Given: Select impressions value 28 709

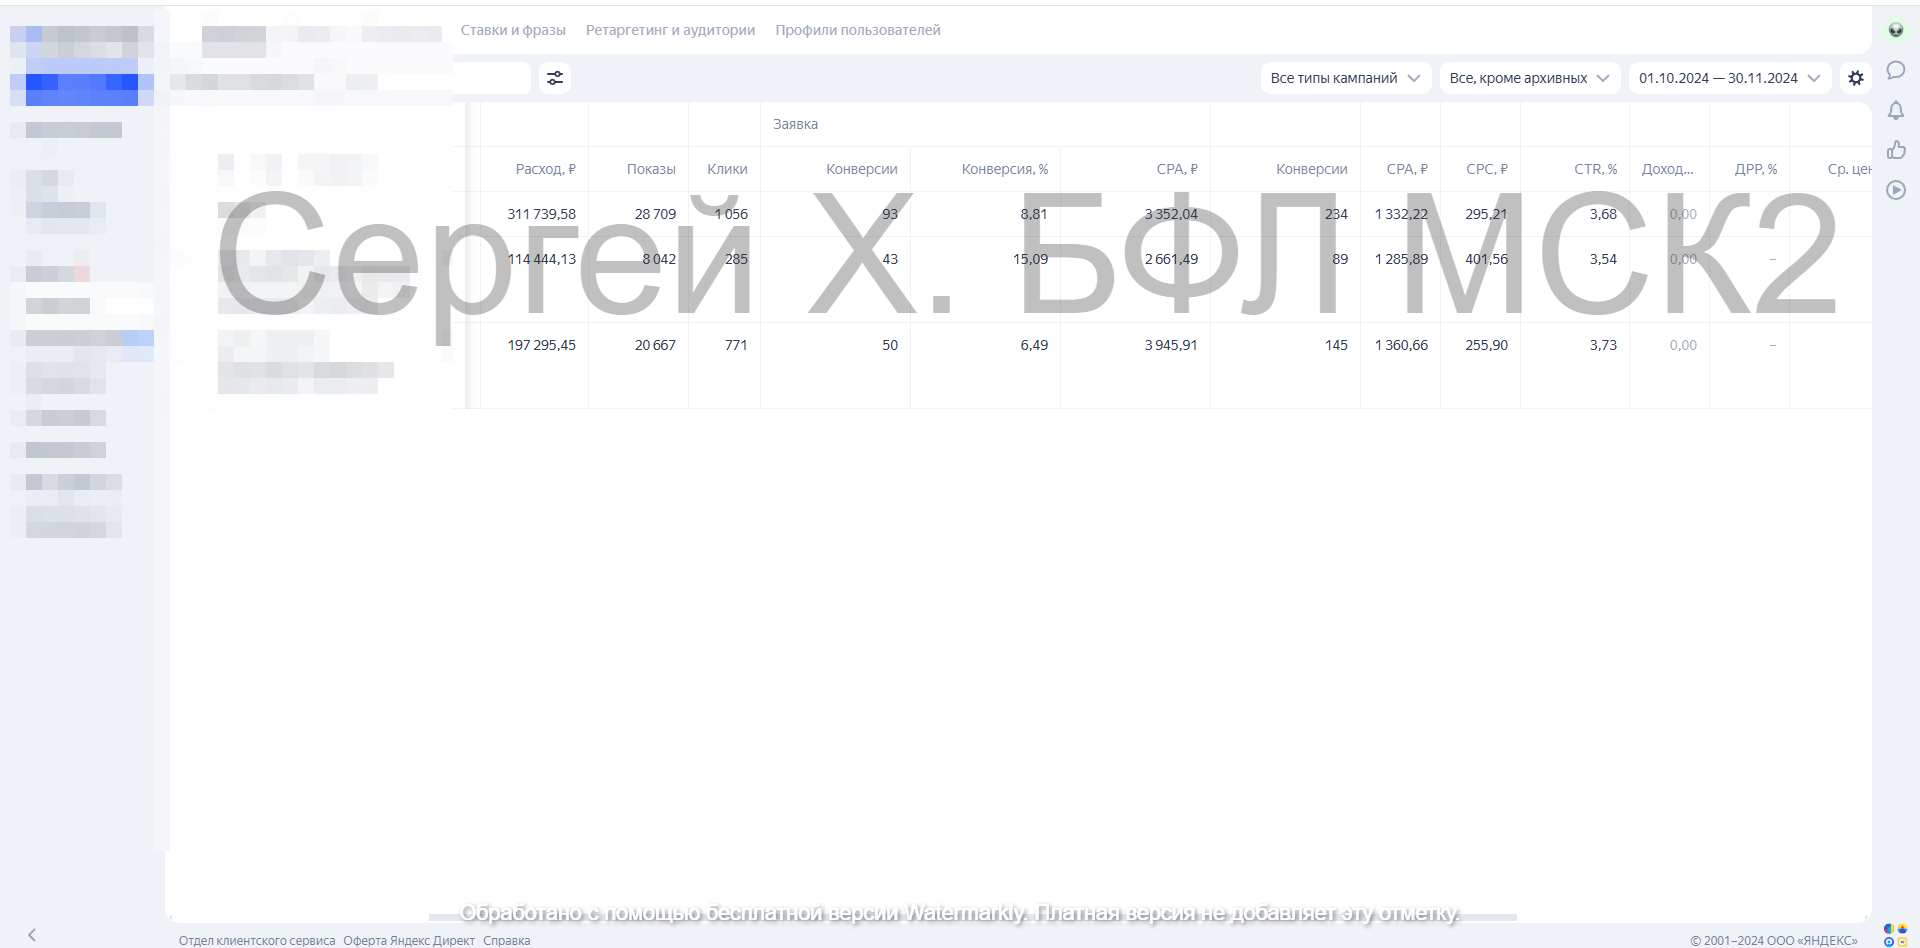Looking at the screenshot, I should [x=655, y=214].
